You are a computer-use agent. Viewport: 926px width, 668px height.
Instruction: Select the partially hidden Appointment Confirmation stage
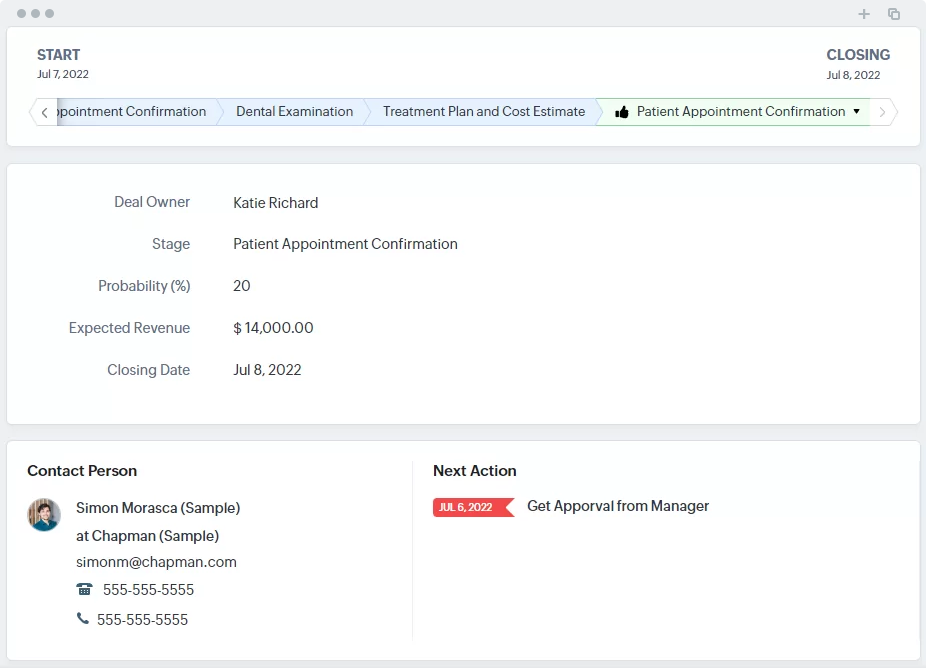pos(134,112)
